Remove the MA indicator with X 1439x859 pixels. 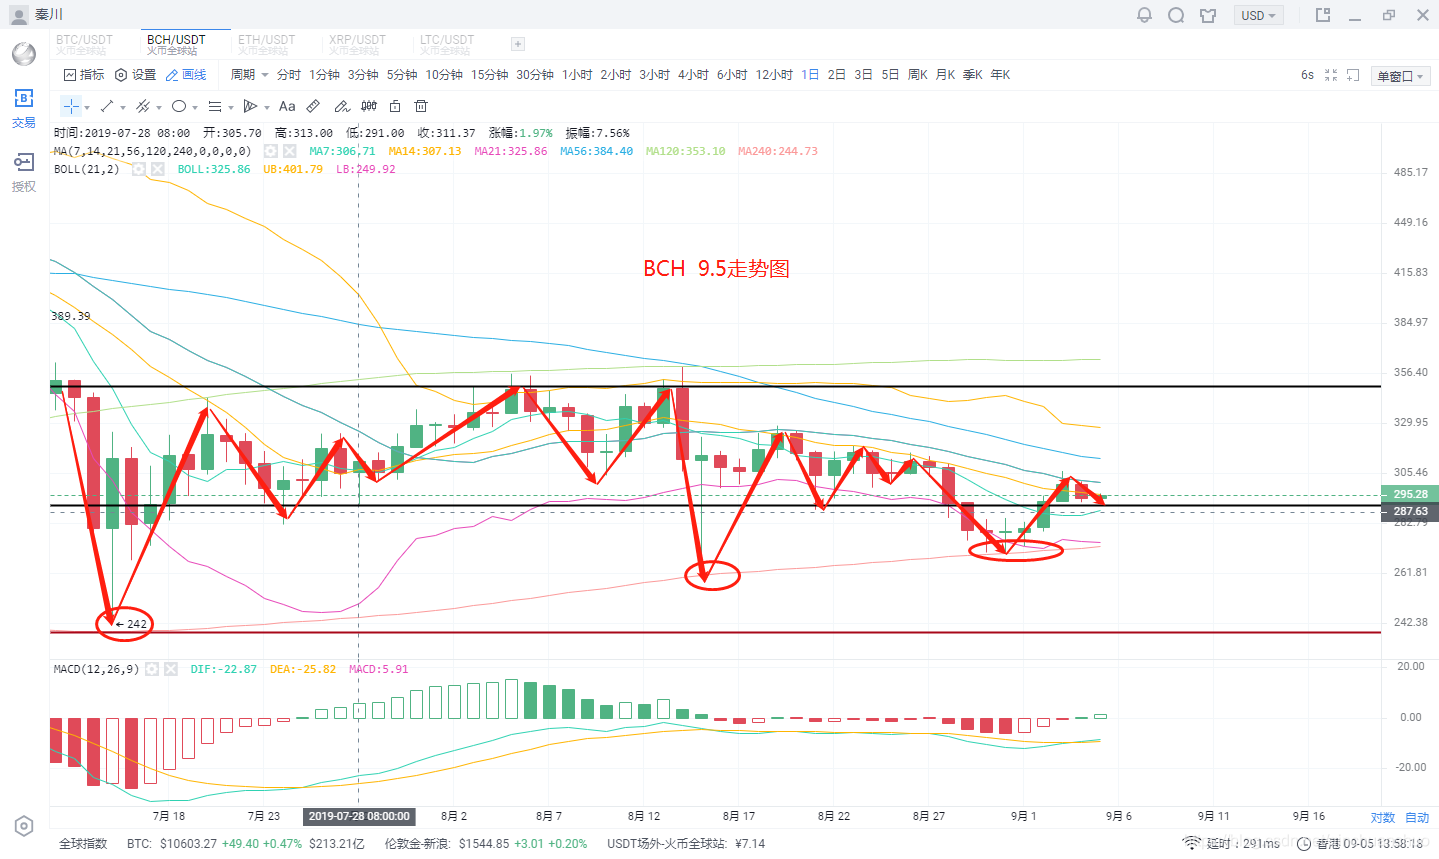[289, 151]
